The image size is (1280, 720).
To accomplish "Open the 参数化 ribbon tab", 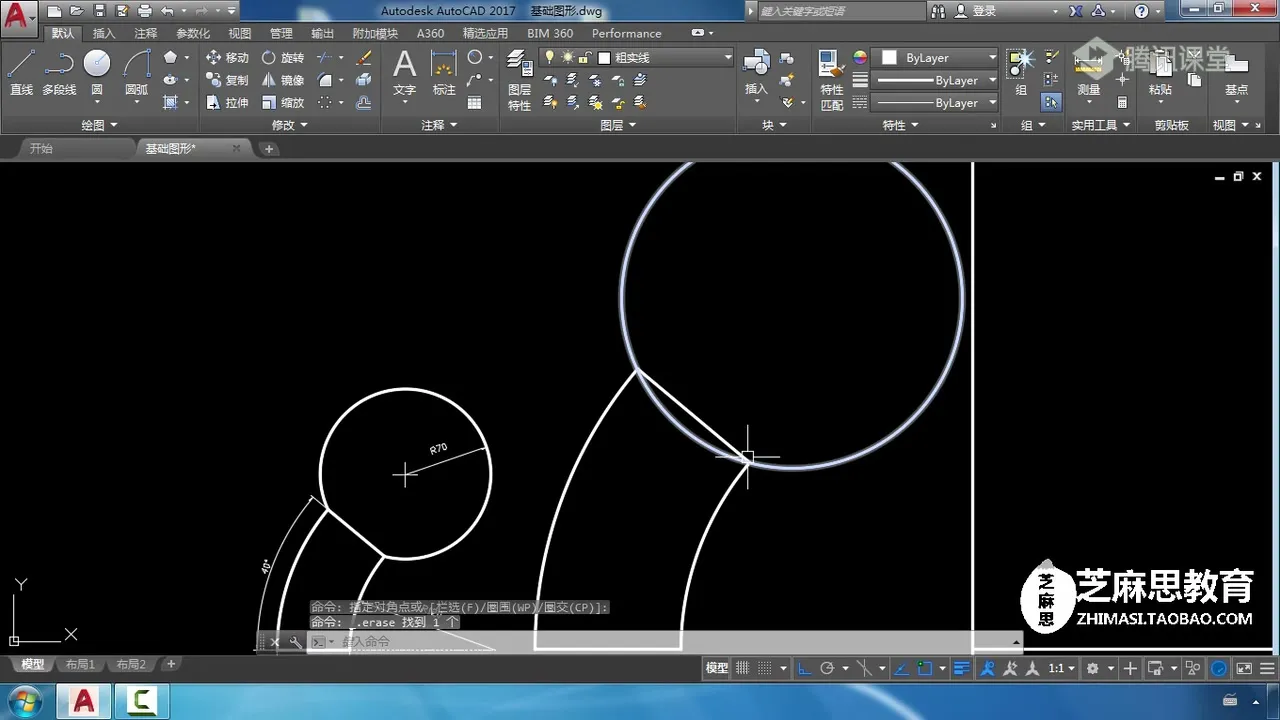I will click(x=193, y=33).
